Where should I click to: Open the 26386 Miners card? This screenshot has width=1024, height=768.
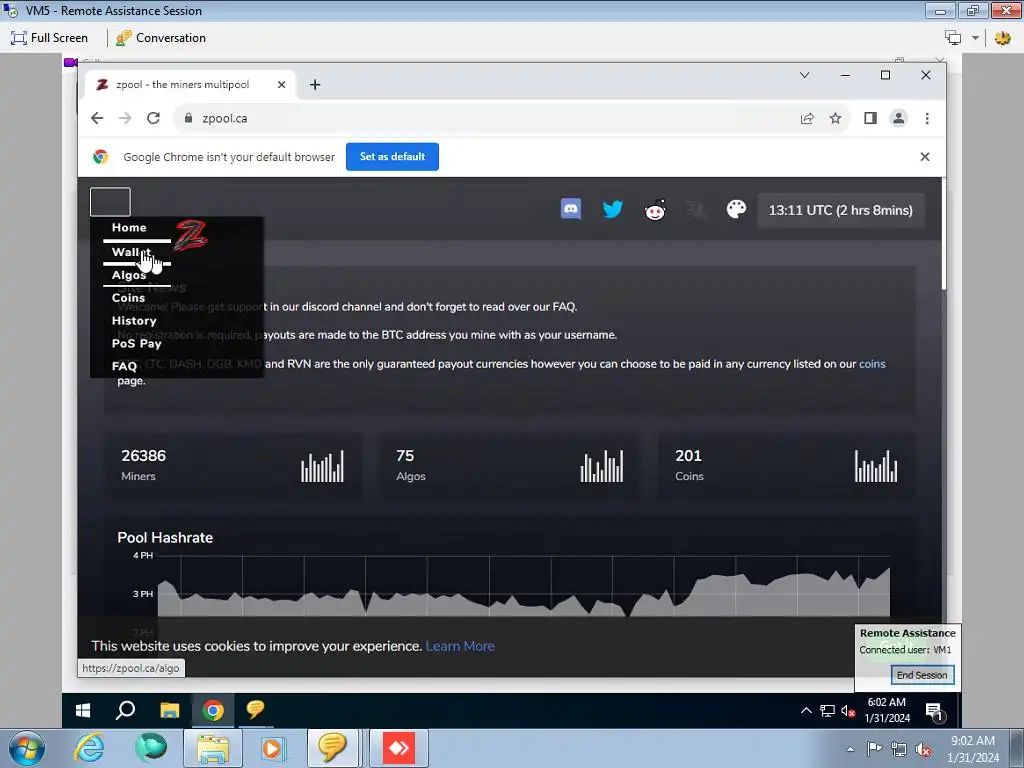pos(233,466)
